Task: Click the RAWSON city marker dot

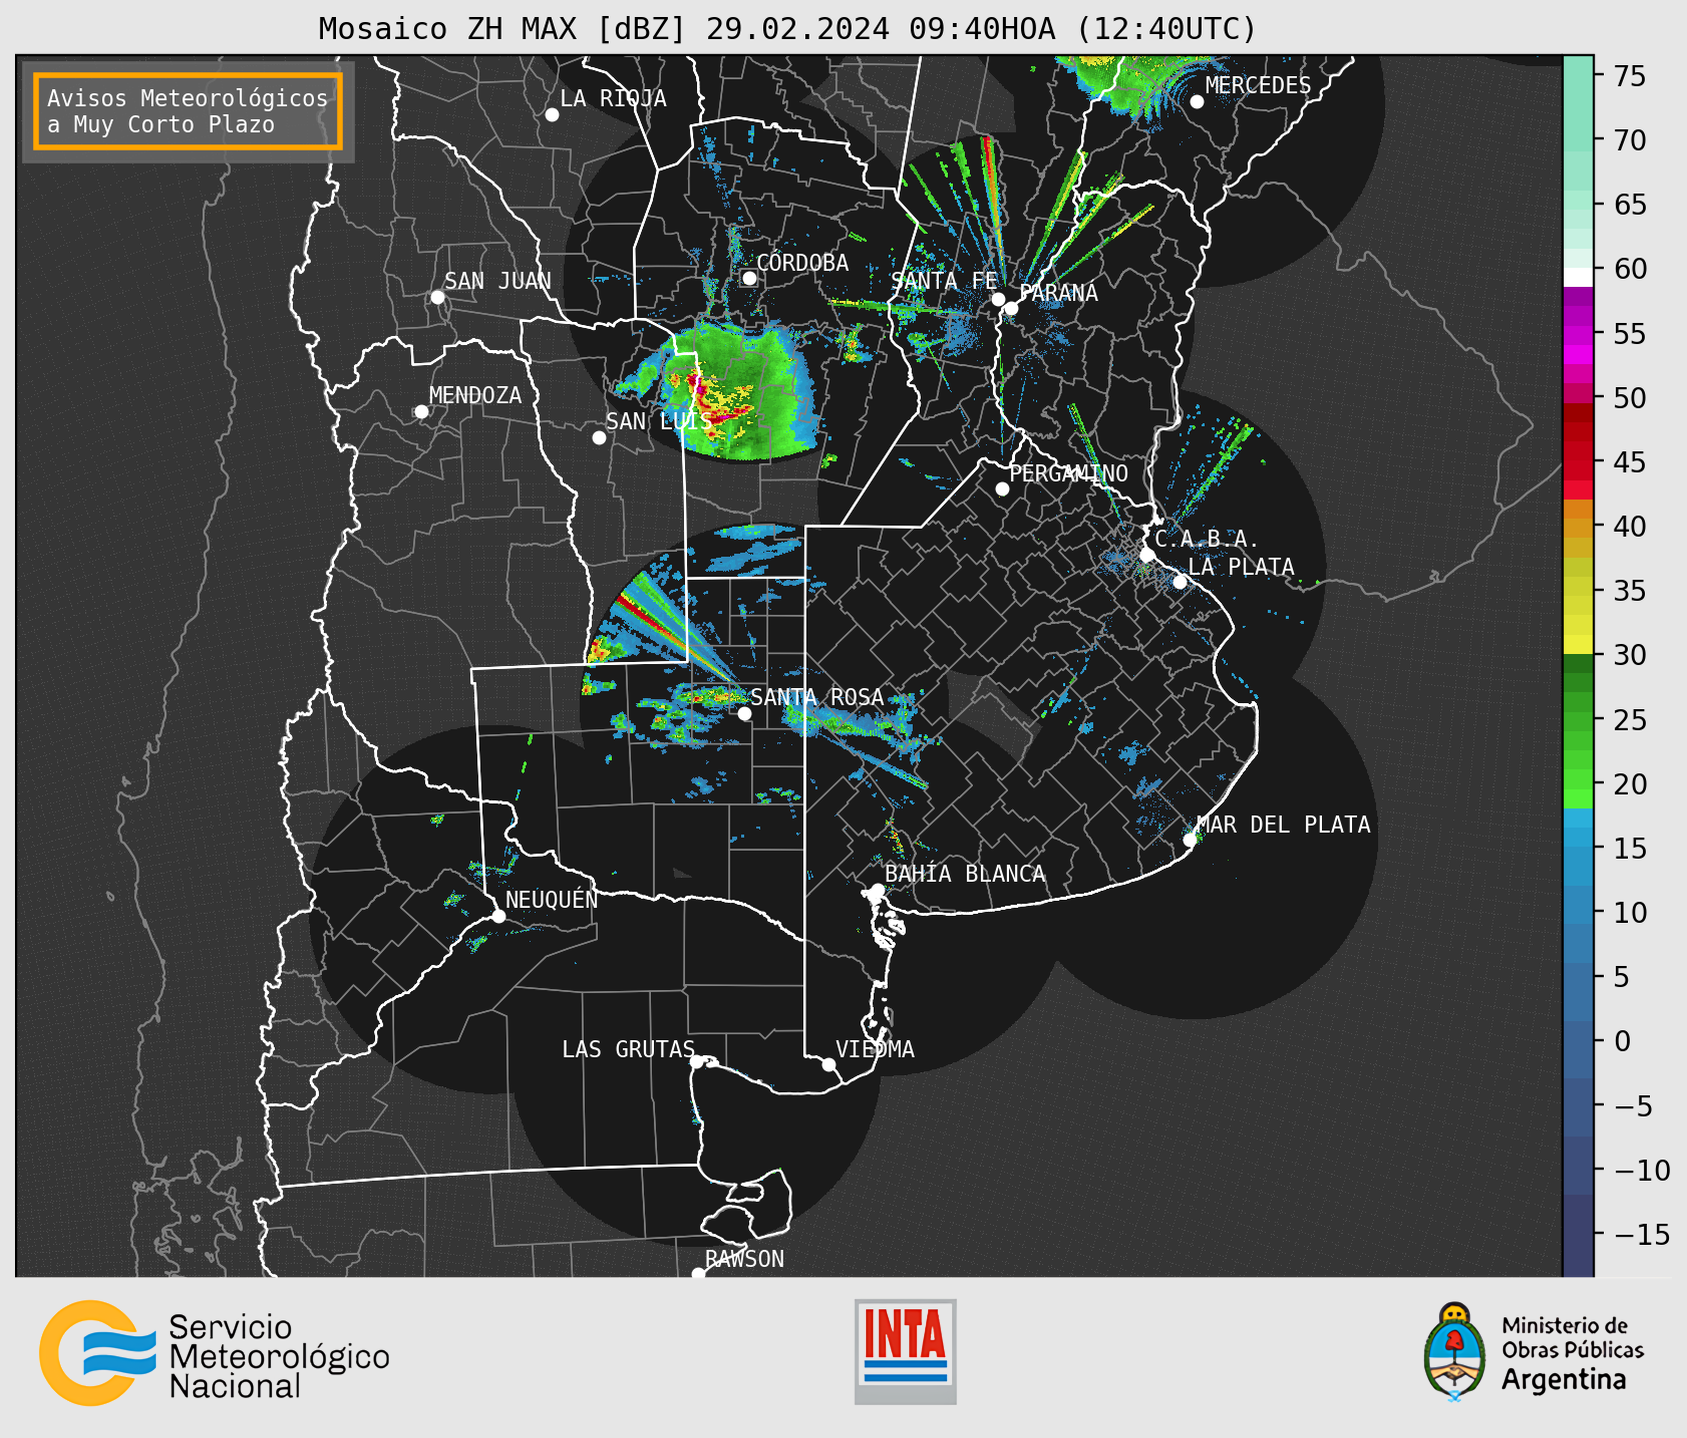Action: point(698,1274)
